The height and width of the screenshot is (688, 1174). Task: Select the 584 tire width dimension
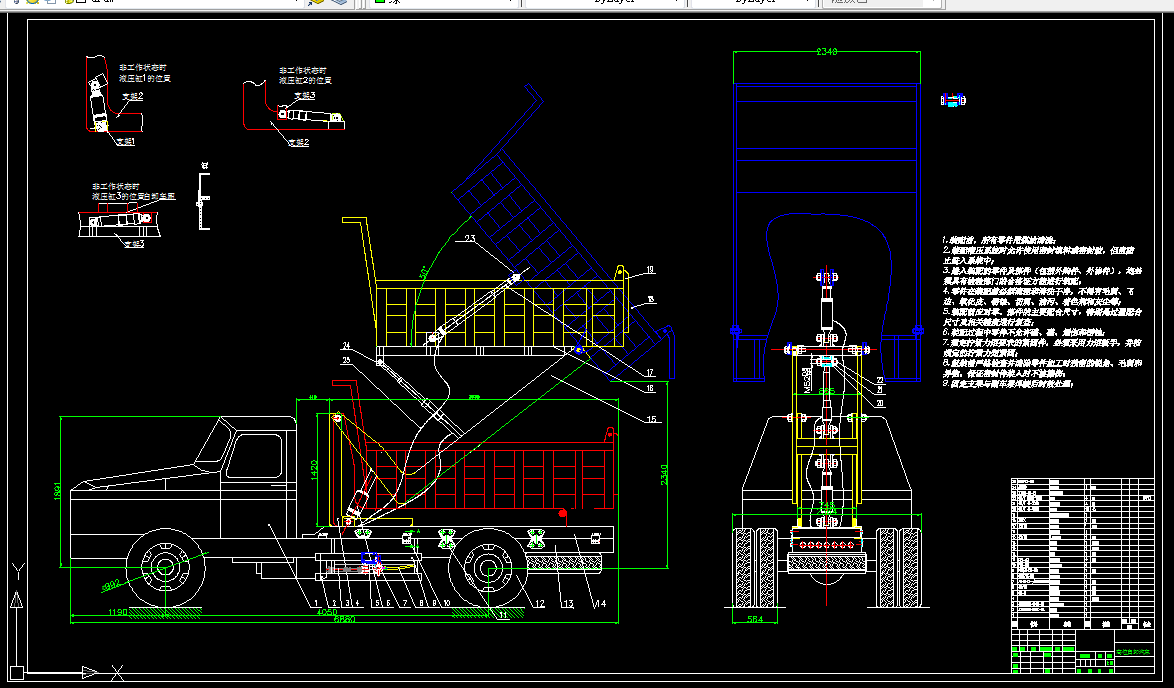754,619
